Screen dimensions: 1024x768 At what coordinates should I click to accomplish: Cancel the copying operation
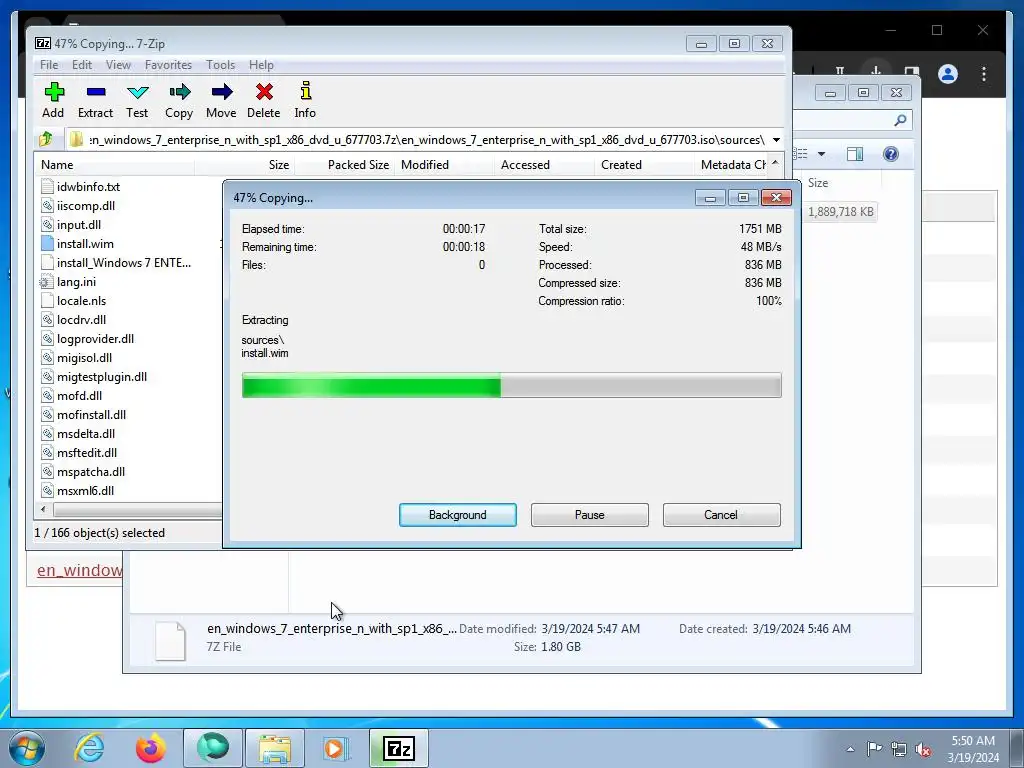click(721, 515)
